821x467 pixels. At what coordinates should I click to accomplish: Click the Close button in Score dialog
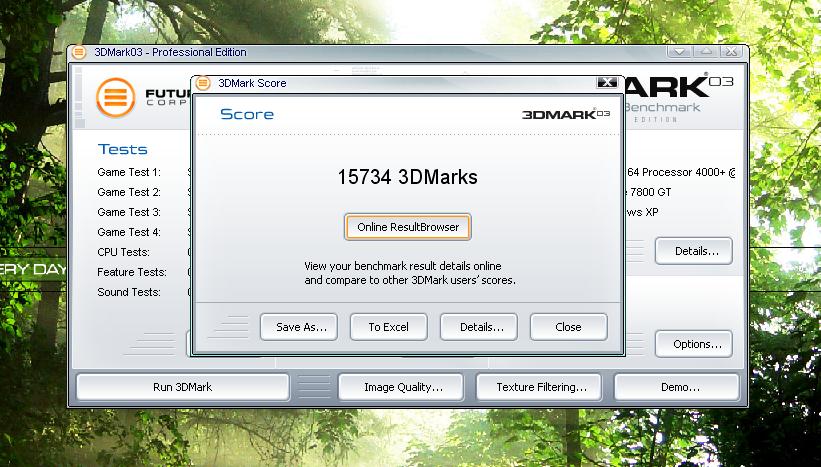click(569, 327)
